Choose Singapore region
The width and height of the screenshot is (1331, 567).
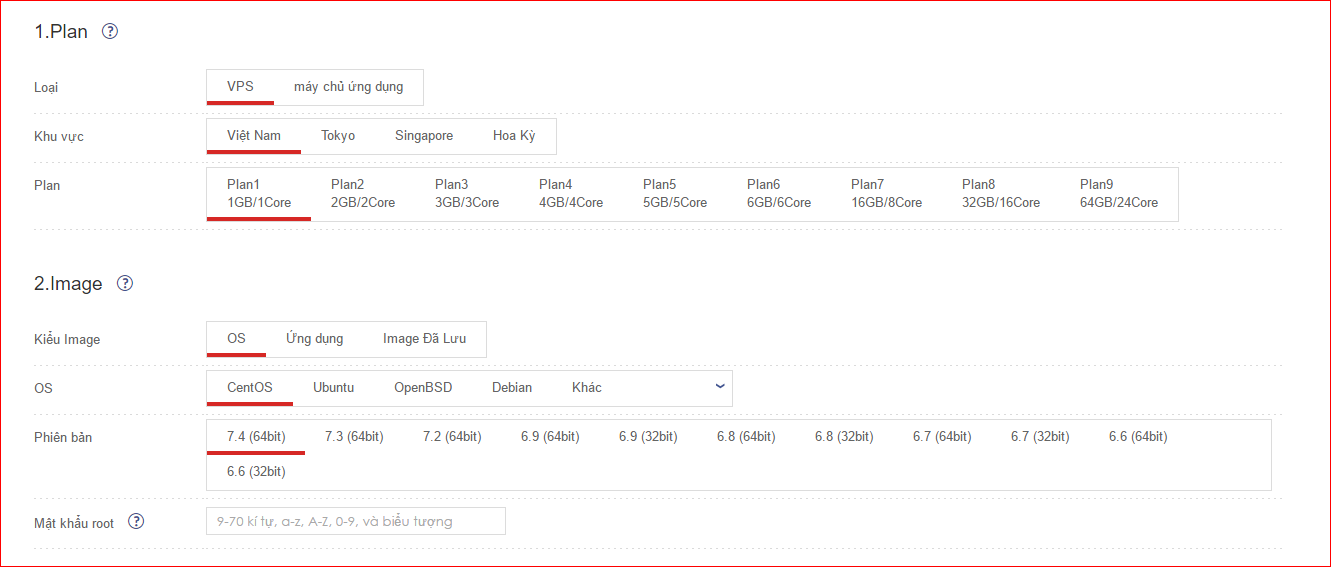pyautogui.click(x=424, y=136)
